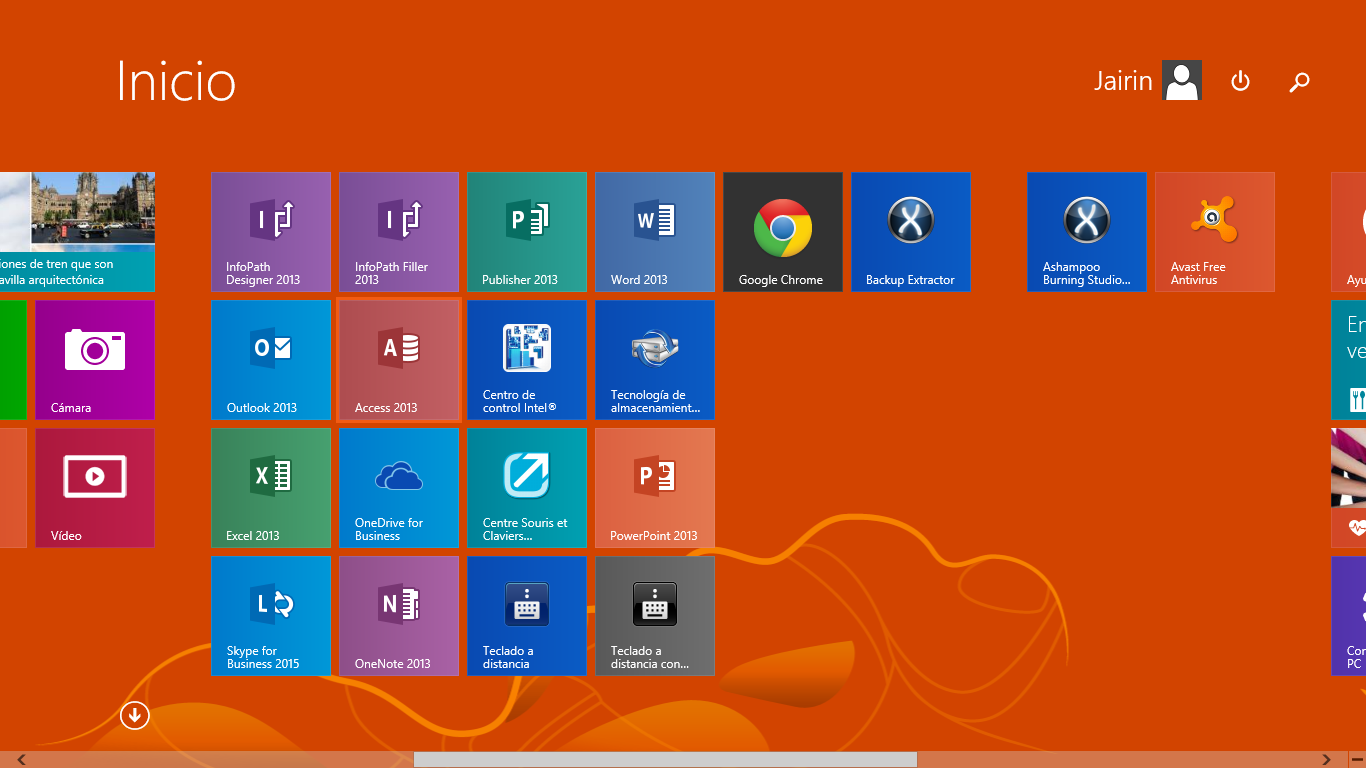Open Avast Free Antivirus
The height and width of the screenshot is (768, 1366).
click(x=1215, y=231)
